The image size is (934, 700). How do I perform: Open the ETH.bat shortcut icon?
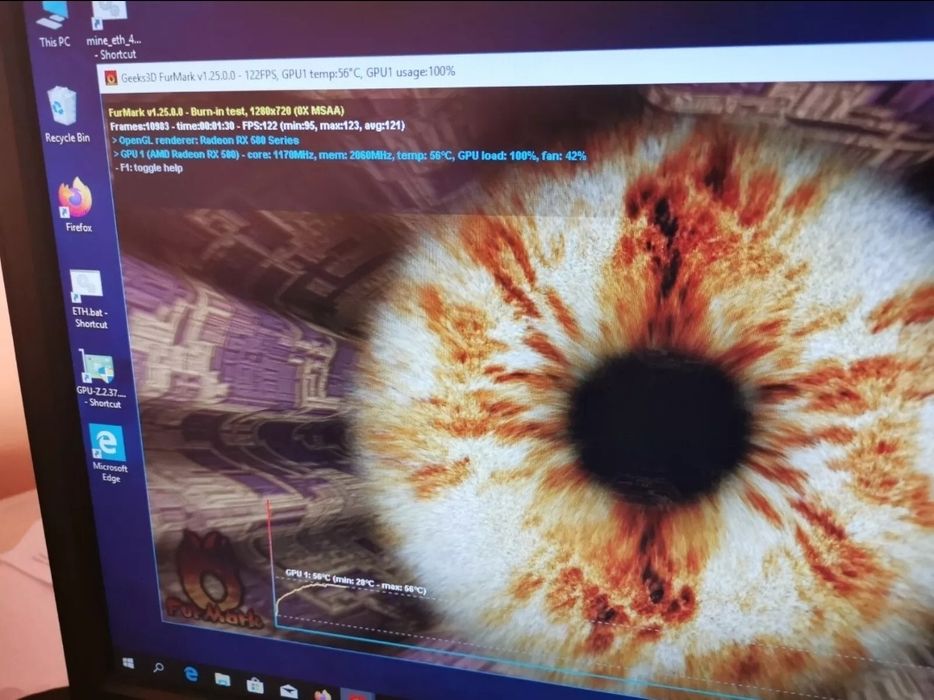[88, 299]
